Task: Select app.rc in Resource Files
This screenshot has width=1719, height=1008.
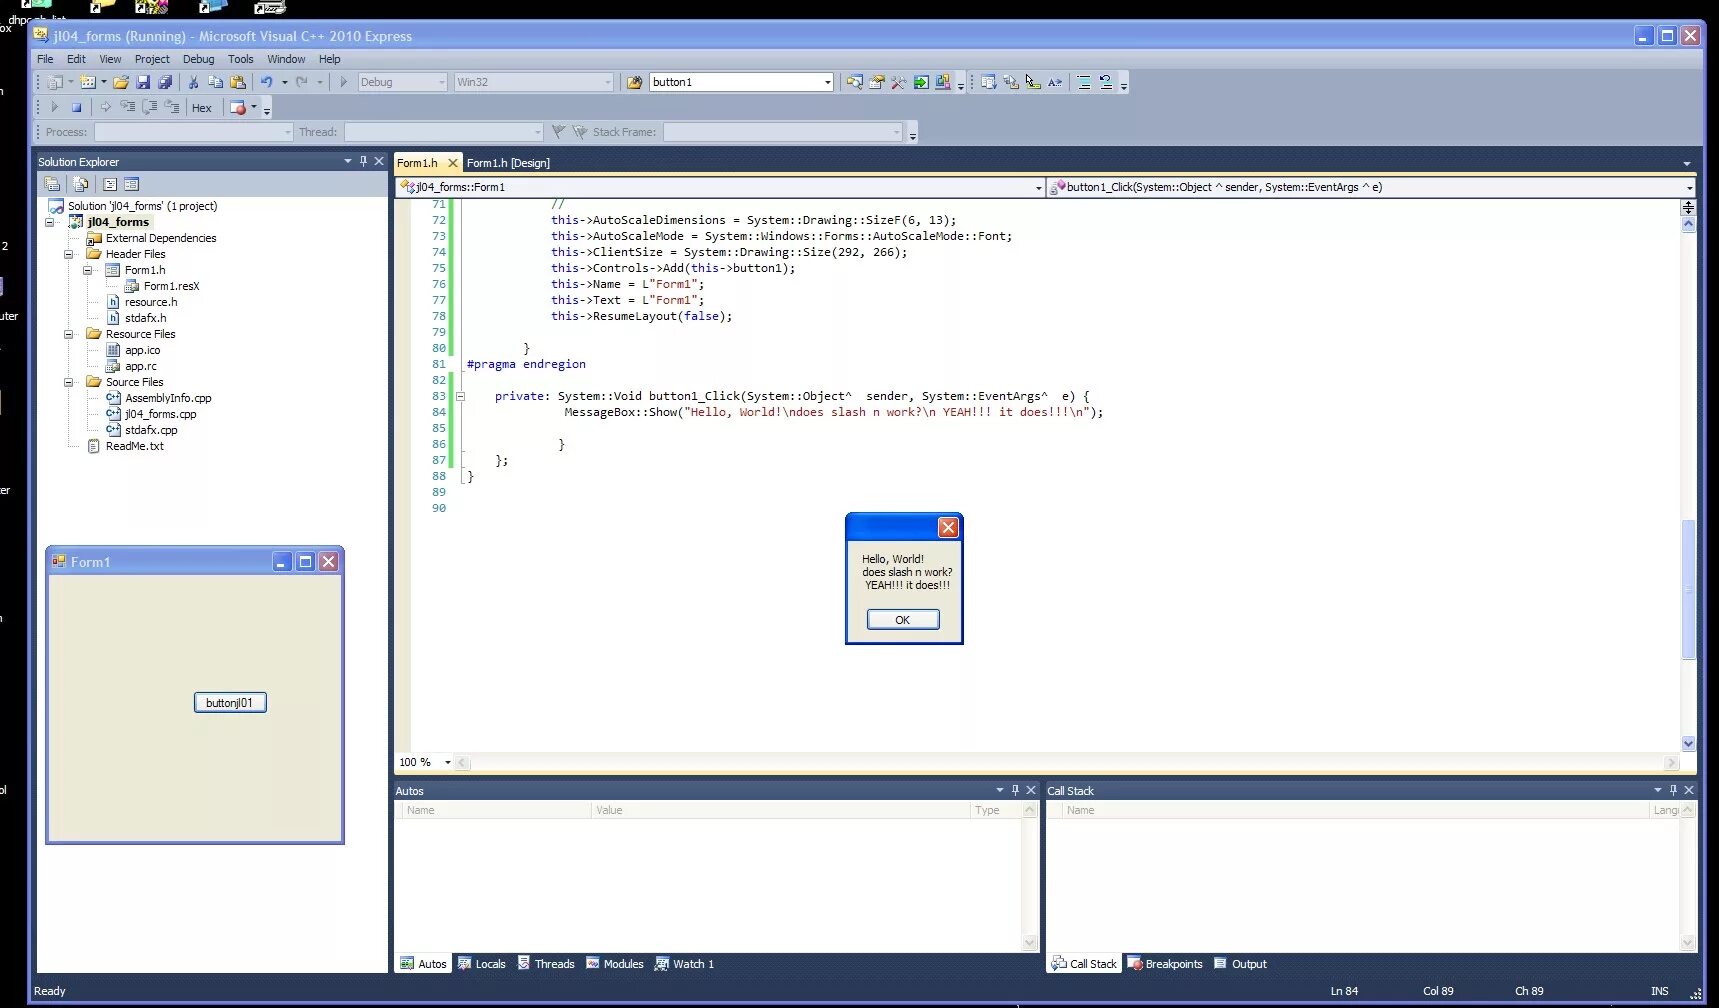Action: pyautogui.click(x=141, y=366)
